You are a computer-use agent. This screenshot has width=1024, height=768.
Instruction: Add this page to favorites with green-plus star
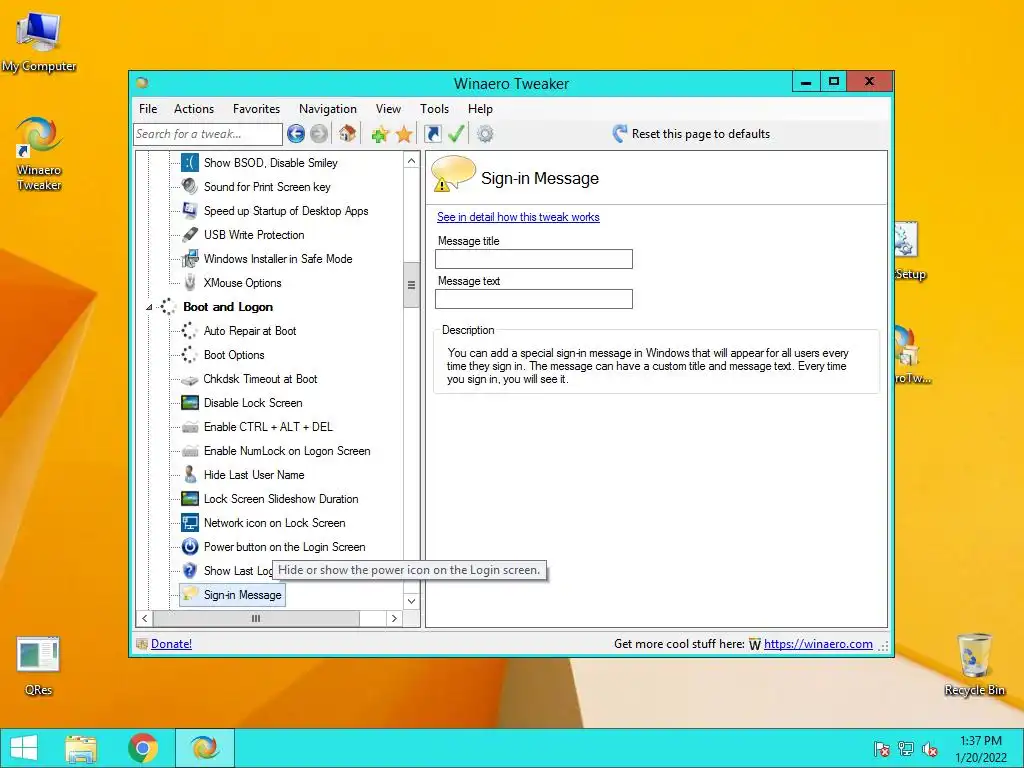(380, 134)
